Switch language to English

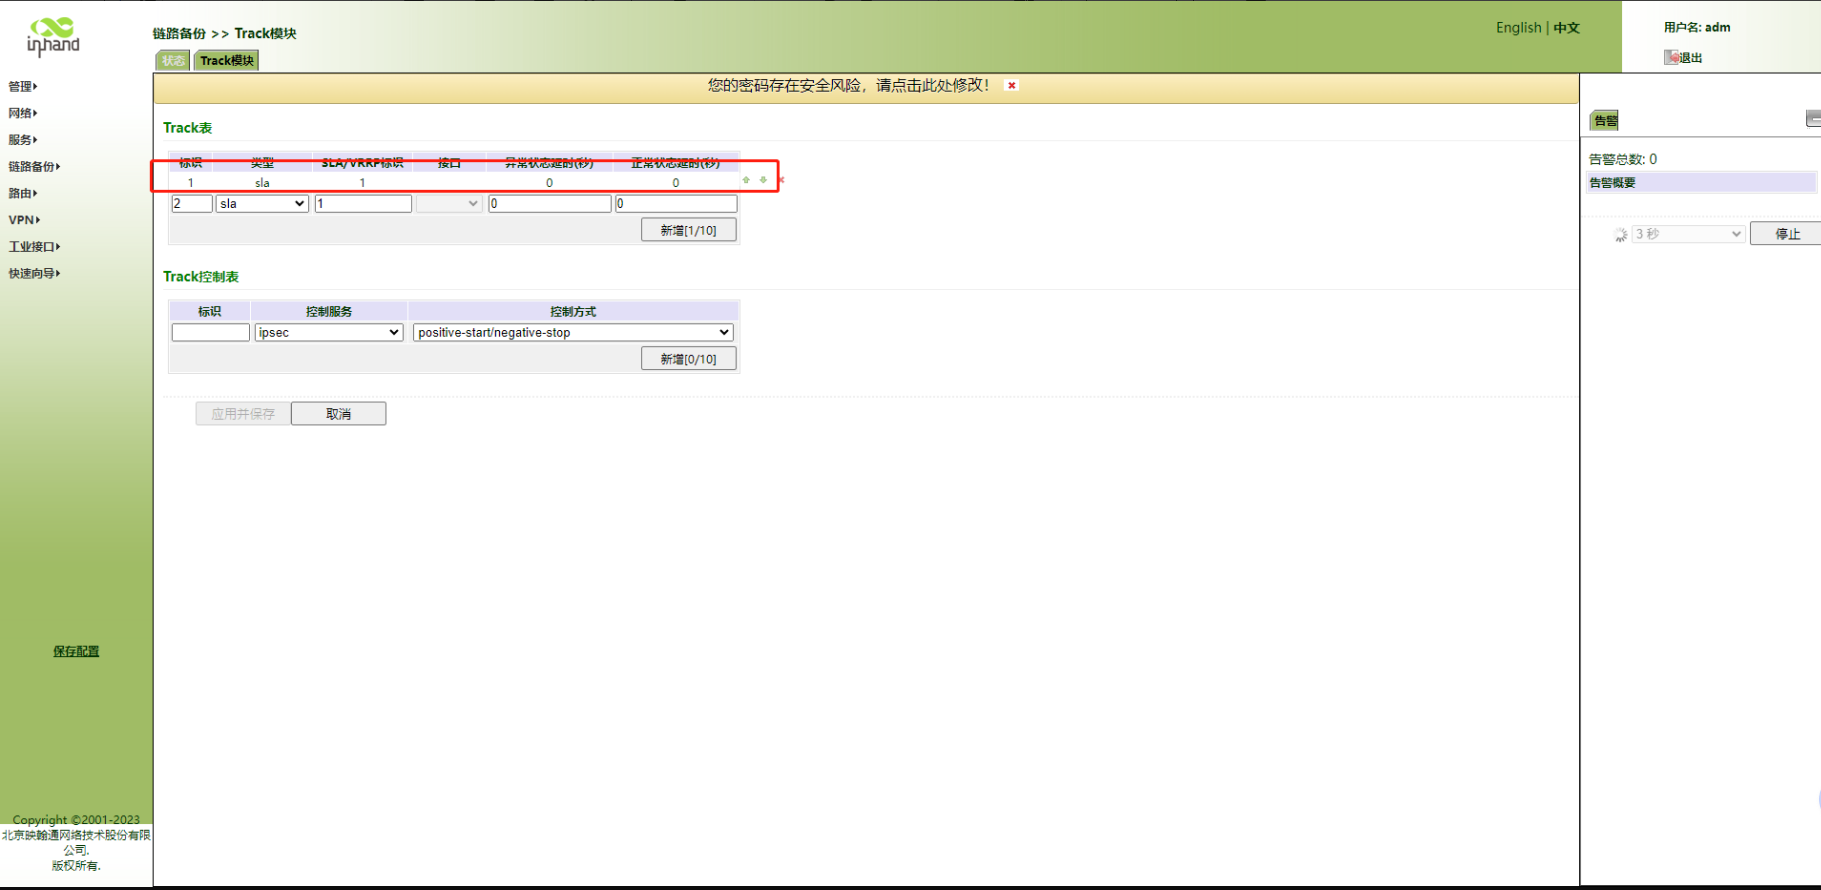pyautogui.click(x=1518, y=28)
